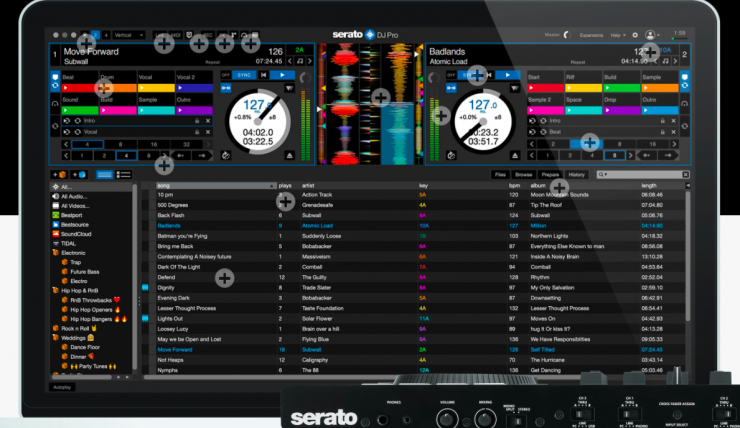Set autoloop to 16 beats on deck 1
740x428 pixels.
pos(154,144)
